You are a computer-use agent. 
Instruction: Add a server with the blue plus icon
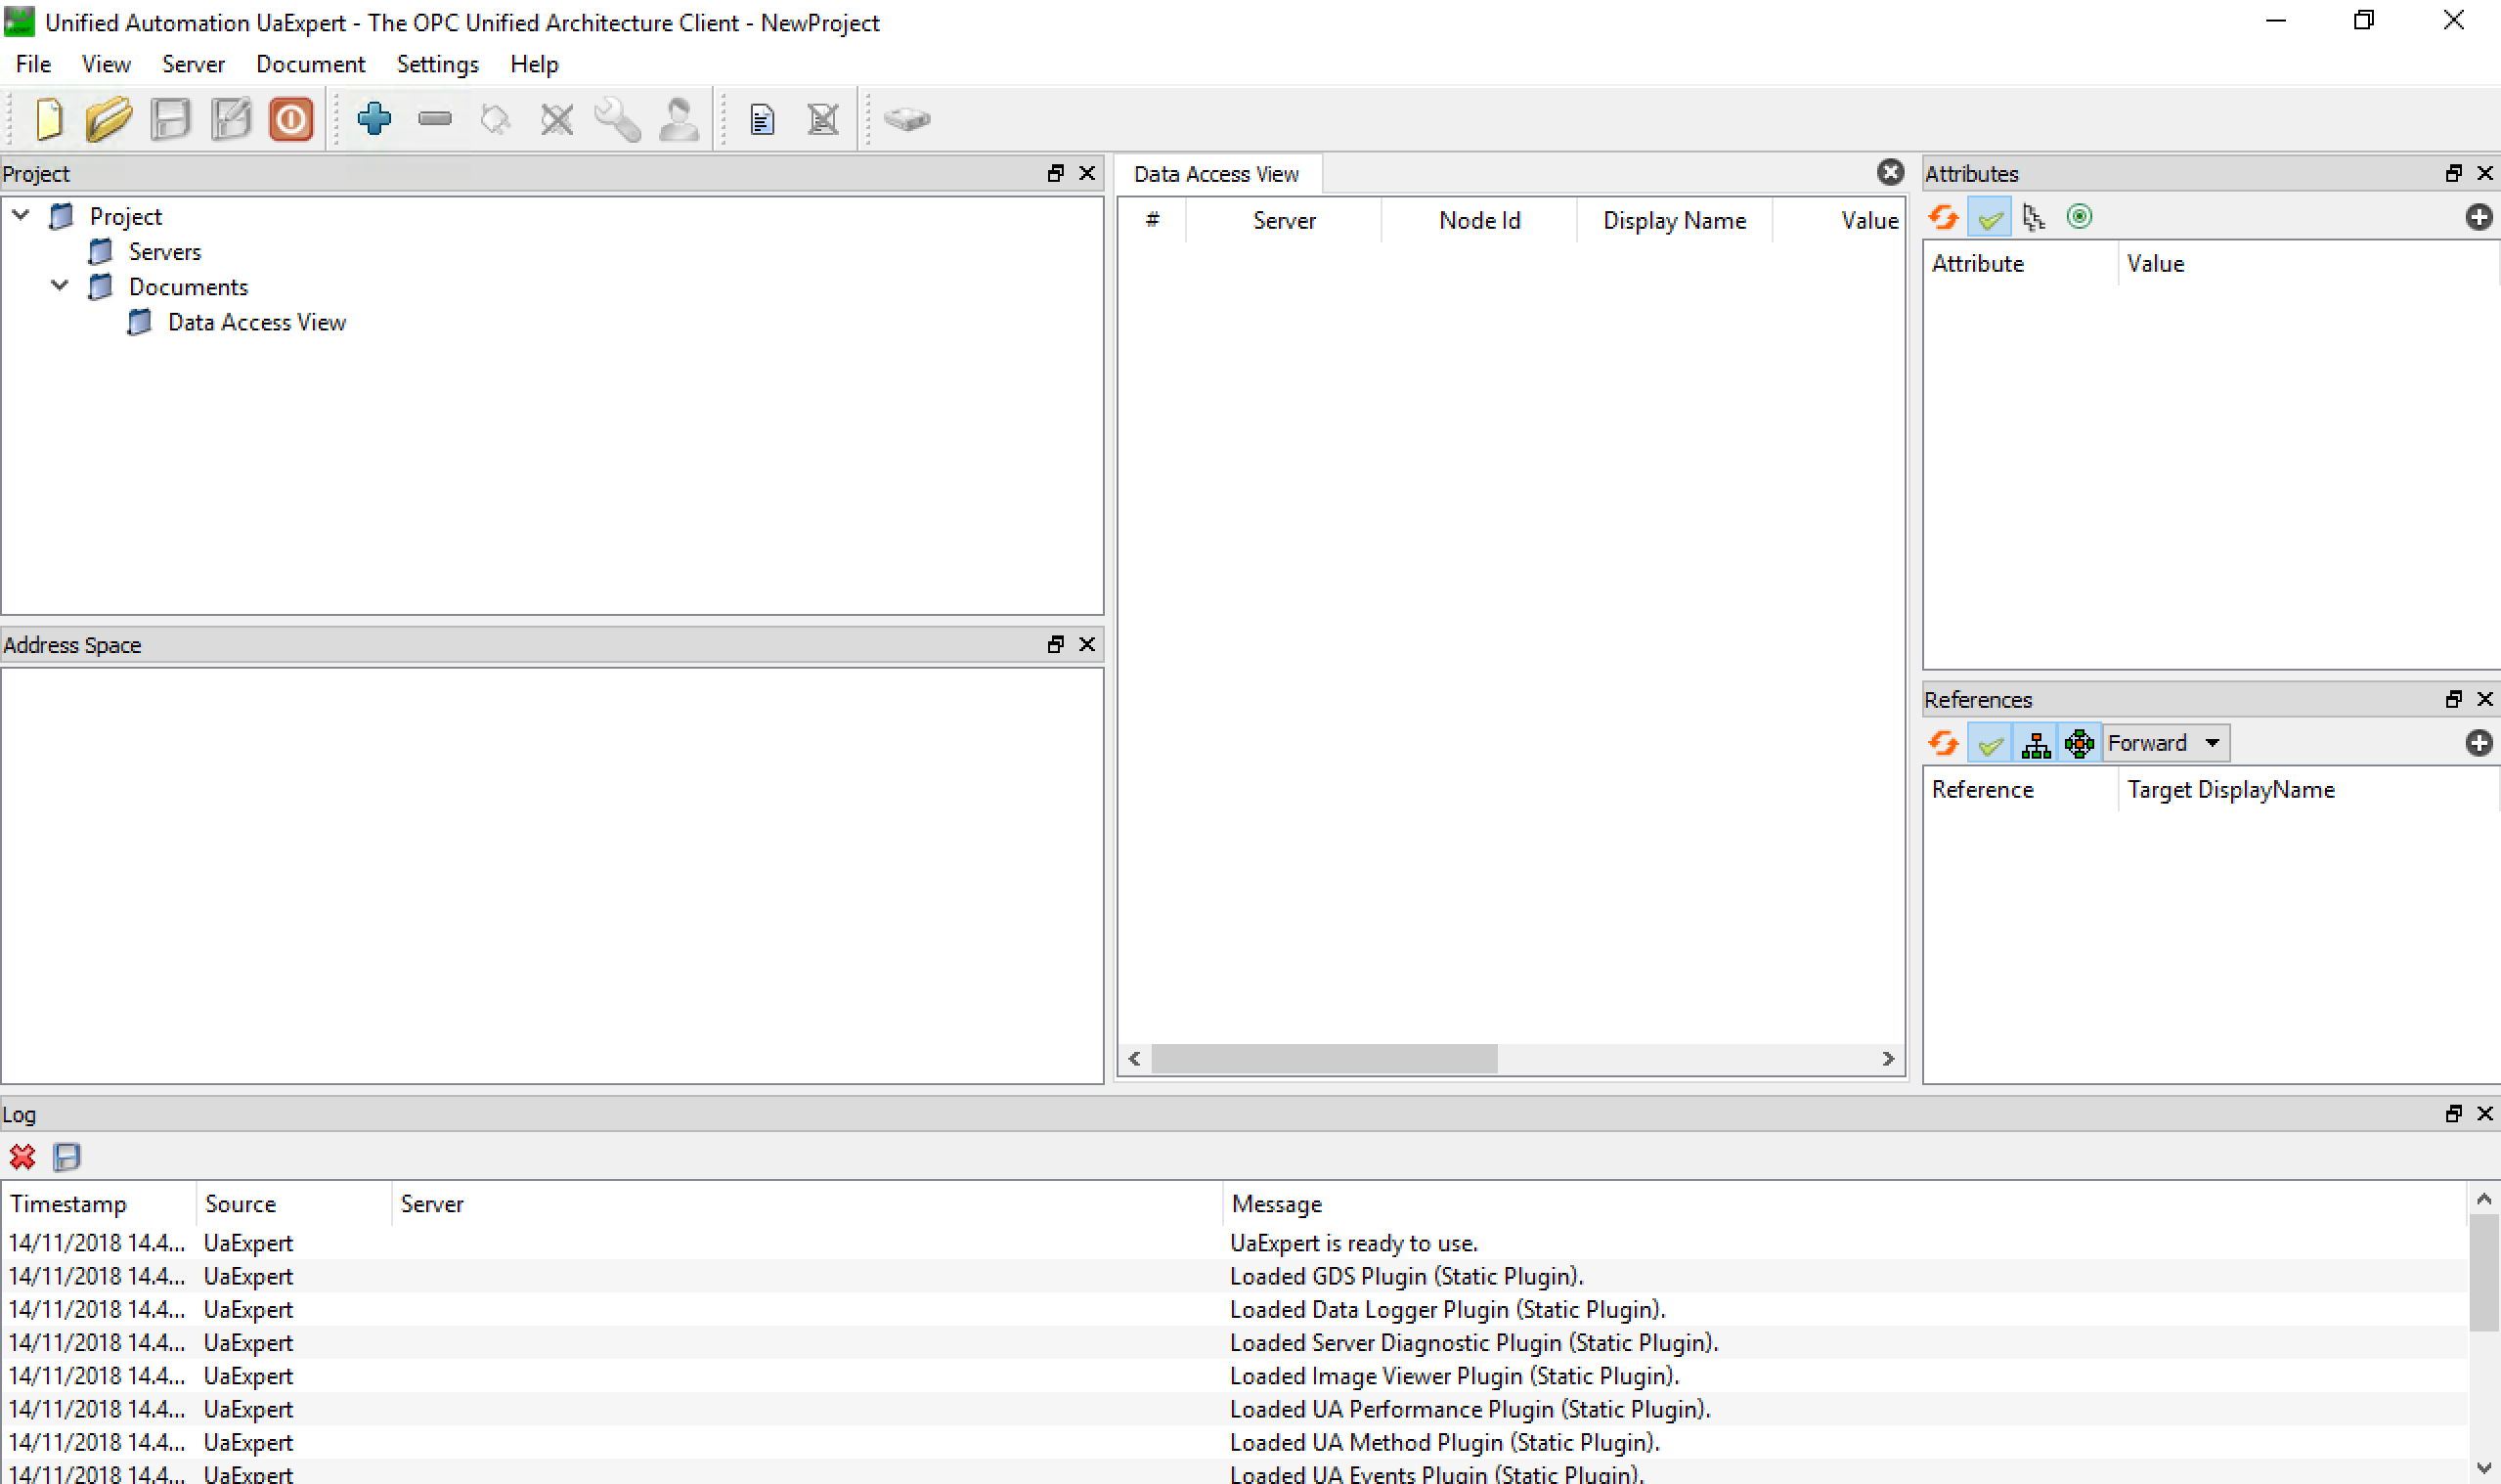[x=374, y=119]
